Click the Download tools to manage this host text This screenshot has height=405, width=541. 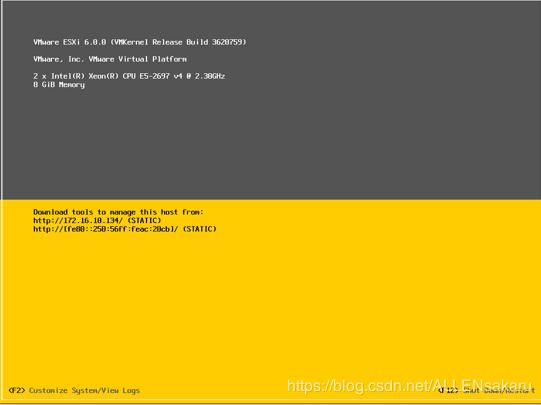click(118, 212)
